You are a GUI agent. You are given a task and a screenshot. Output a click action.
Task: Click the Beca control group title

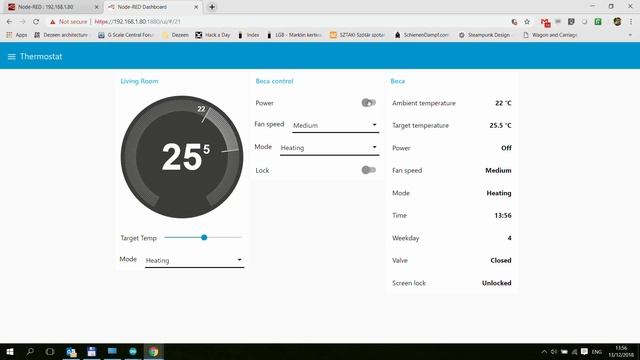pos(274,81)
